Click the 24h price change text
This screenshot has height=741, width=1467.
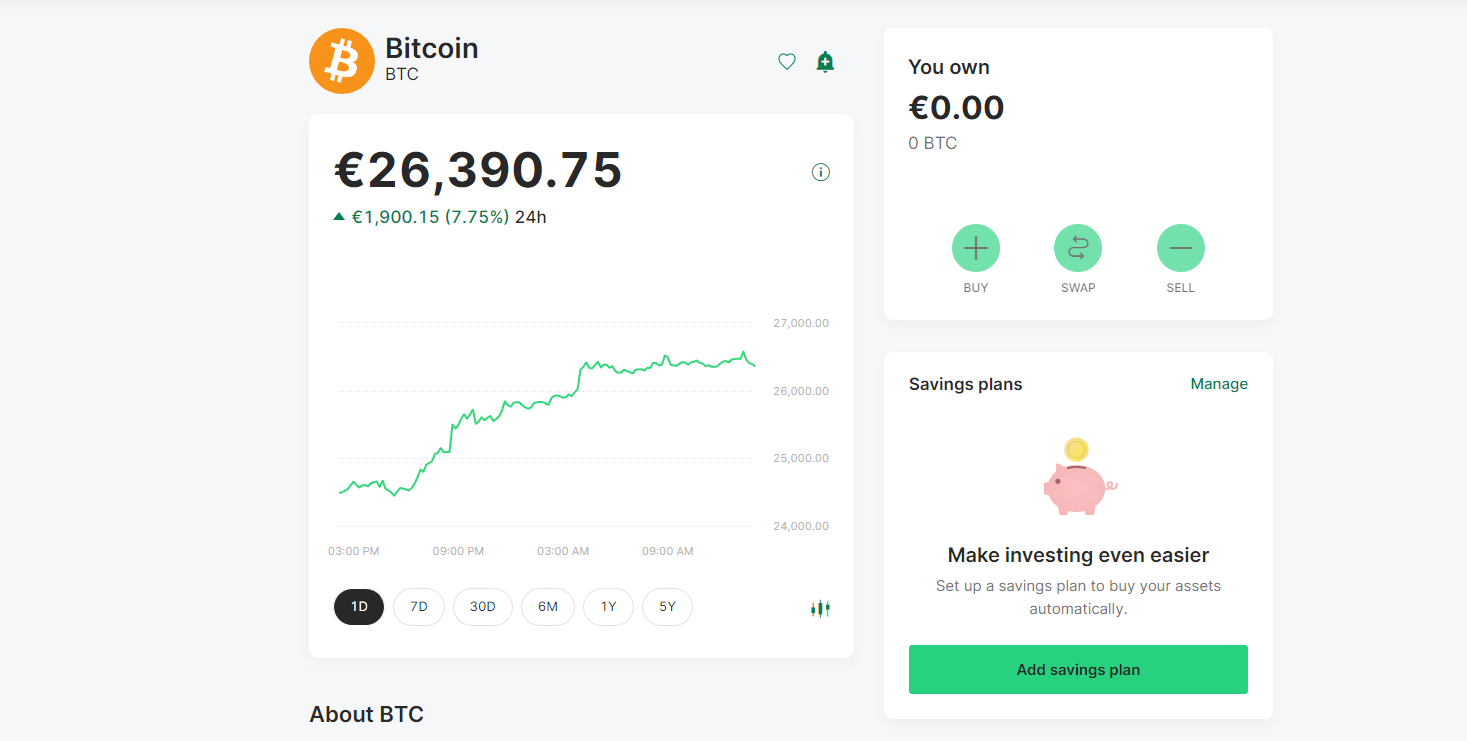pos(440,217)
